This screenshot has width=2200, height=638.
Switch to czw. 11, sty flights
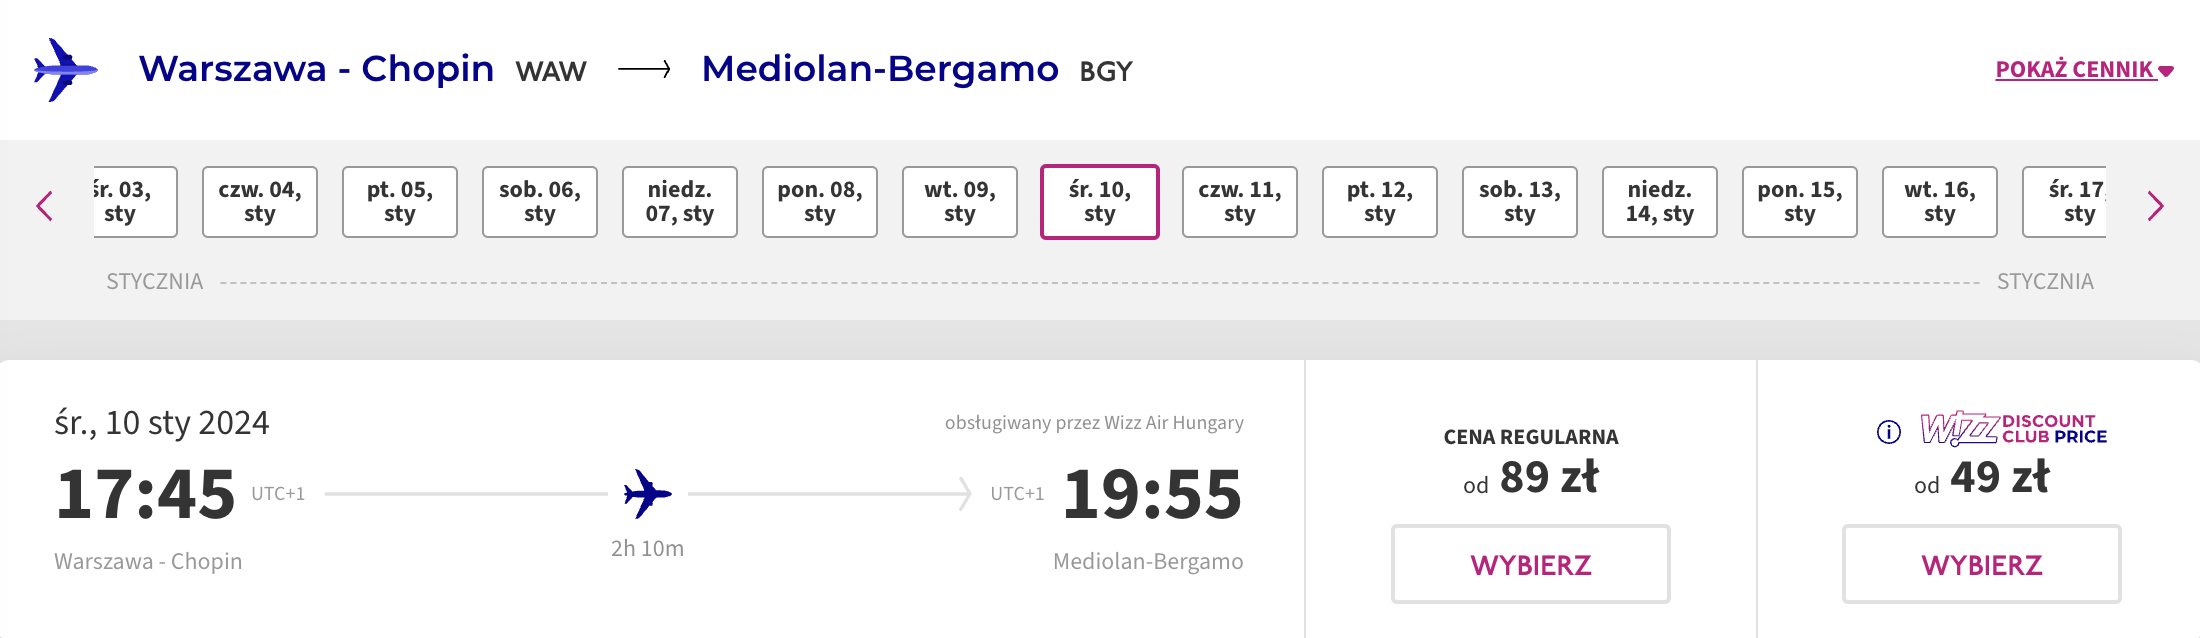coord(1240,202)
